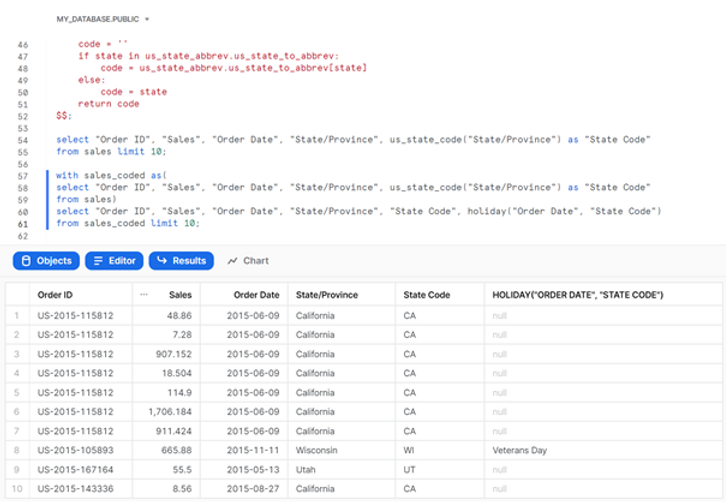Place cursor on 'else:' line 49
The width and height of the screenshot is (726, 502).
coord(92,80)
